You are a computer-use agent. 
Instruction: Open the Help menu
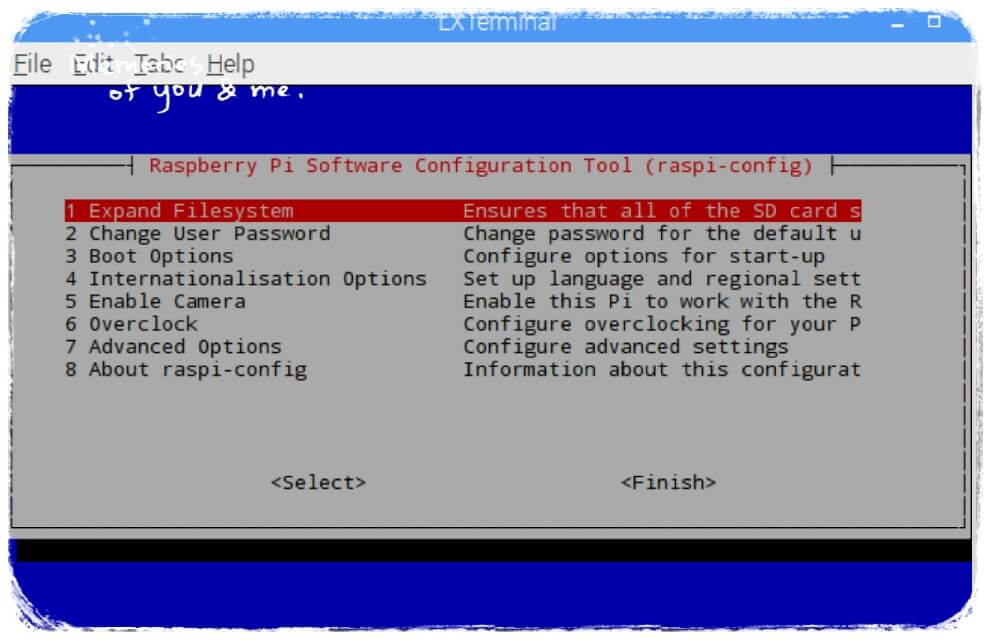click(x=231, y=64)
